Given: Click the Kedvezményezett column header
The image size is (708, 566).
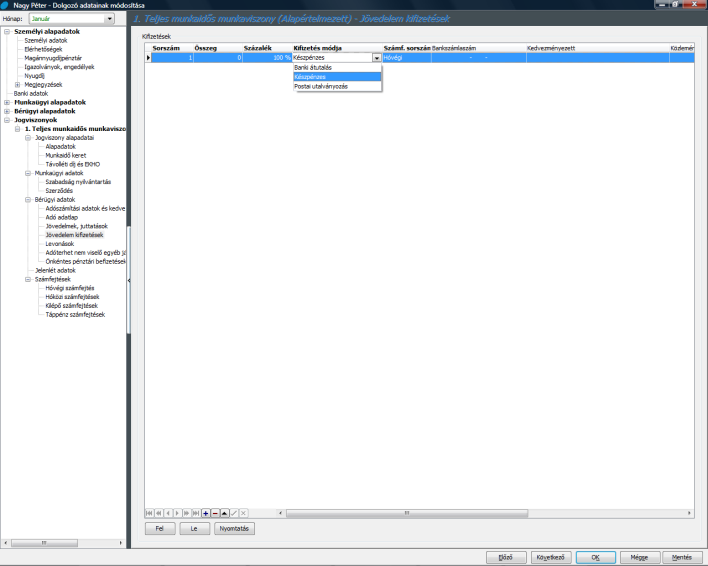Looking at the screenshot, I should 597,48.
